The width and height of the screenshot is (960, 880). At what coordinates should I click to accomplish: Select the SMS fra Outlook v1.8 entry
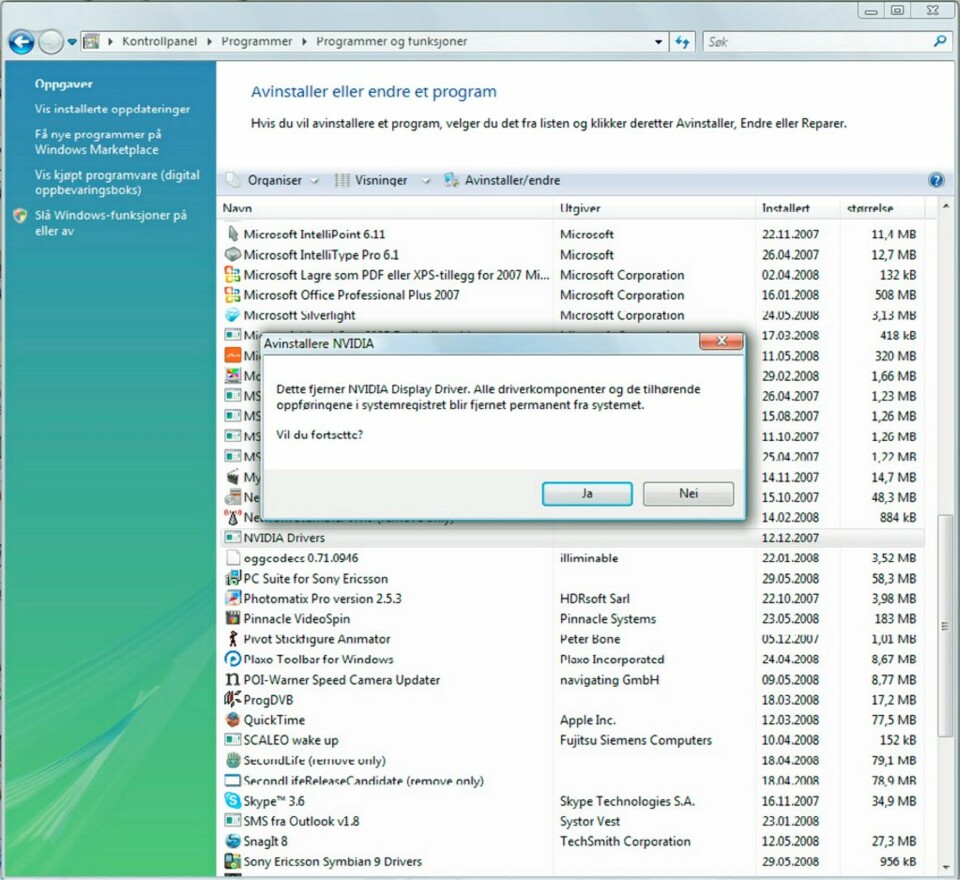[572, 821]
